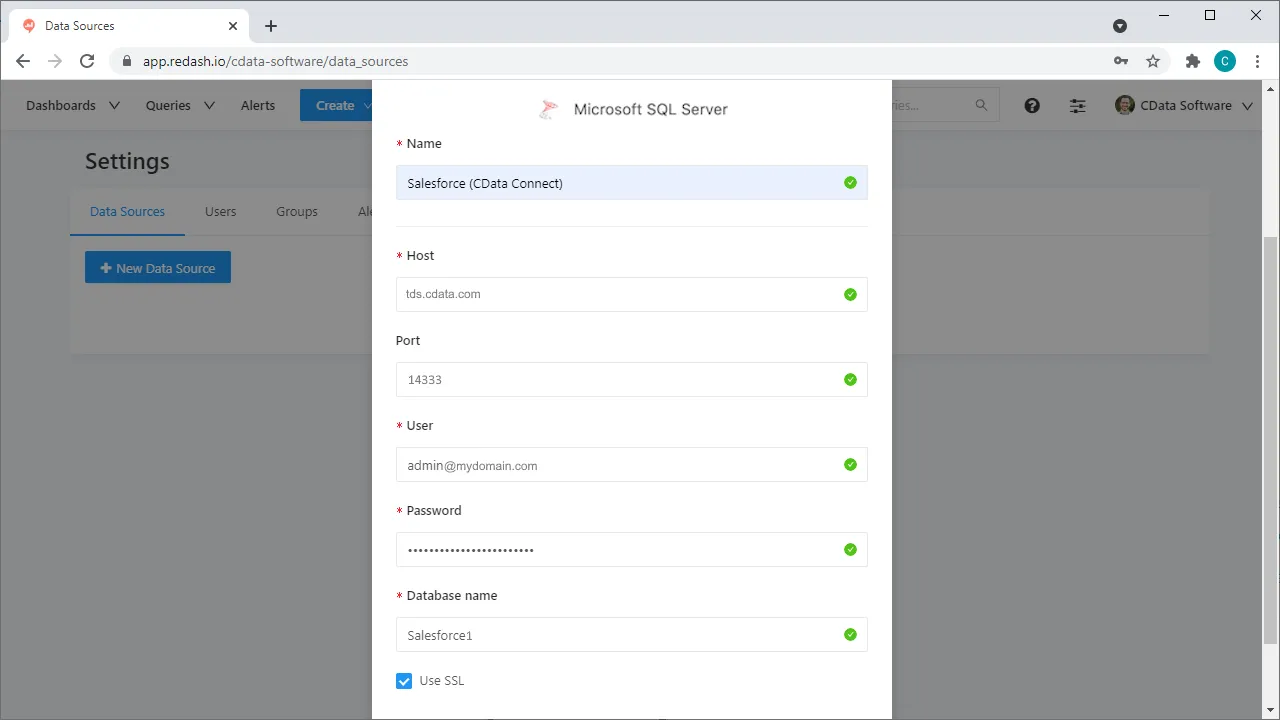Expand the Queries dropdown menu
Screen dimensions: 1280x720
[180, 106]
